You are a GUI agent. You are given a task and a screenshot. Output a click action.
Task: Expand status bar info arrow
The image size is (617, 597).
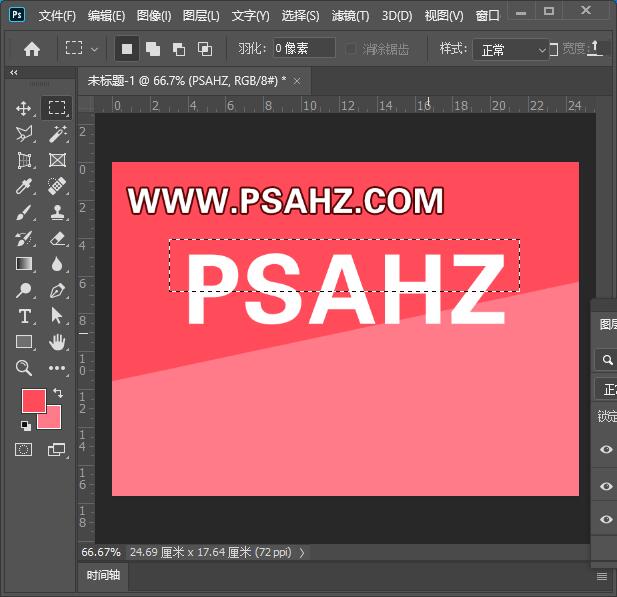point(302,553)
